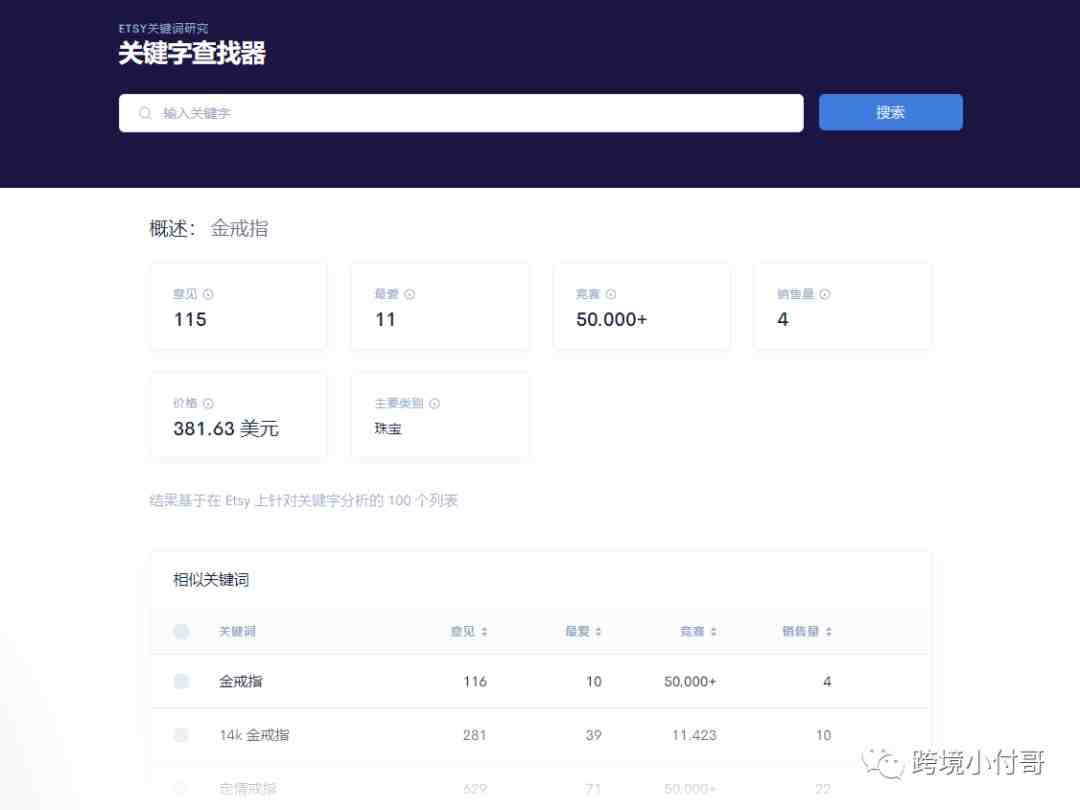Open info icon beside 常见 card label
1080x810 pixels.
[208, 294]
